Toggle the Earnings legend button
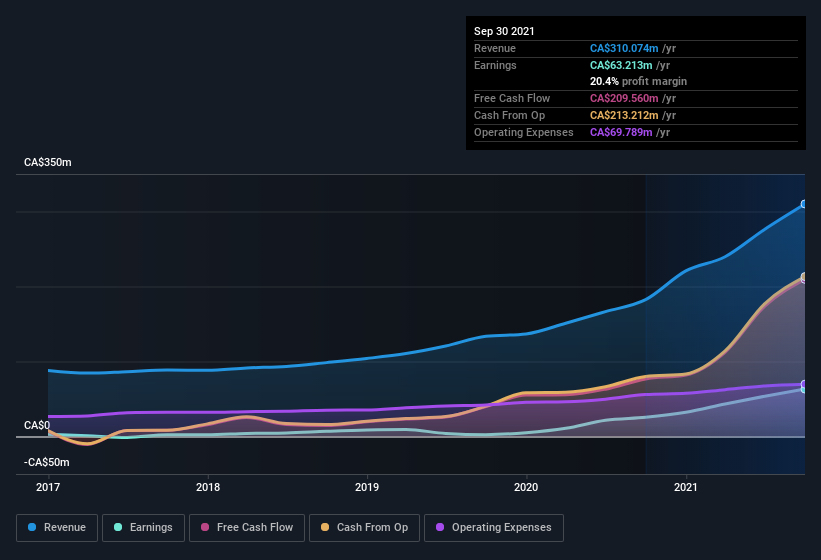 [x=143, y=528]
